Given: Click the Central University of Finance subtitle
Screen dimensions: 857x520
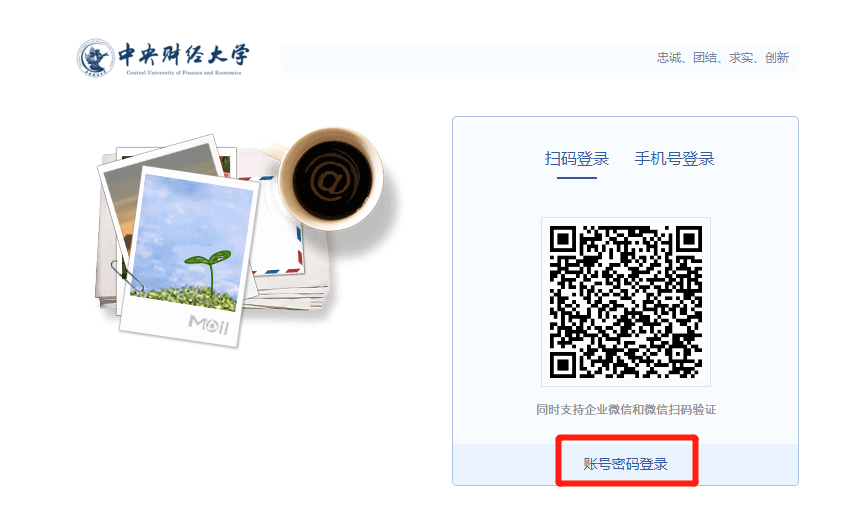Looking at the screenshot, I should pyautogui.click(x=184, y=72).
